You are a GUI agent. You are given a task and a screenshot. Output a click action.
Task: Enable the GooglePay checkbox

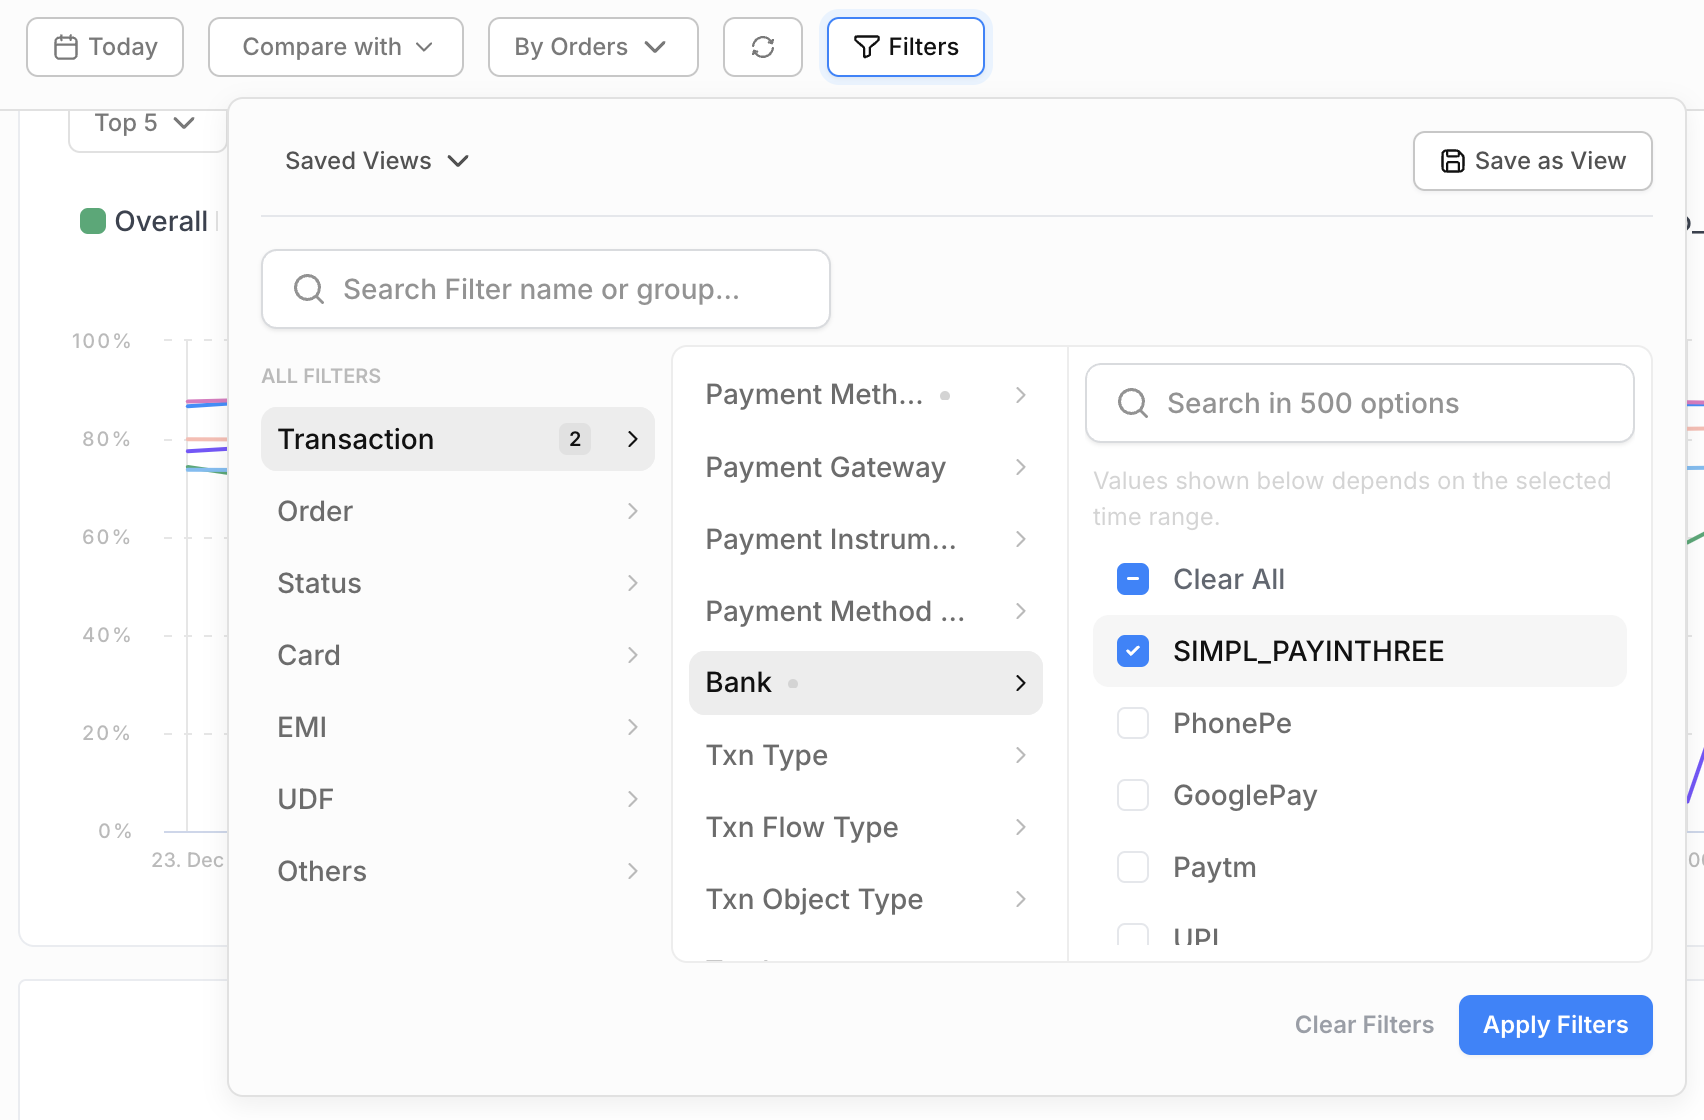1132,795
